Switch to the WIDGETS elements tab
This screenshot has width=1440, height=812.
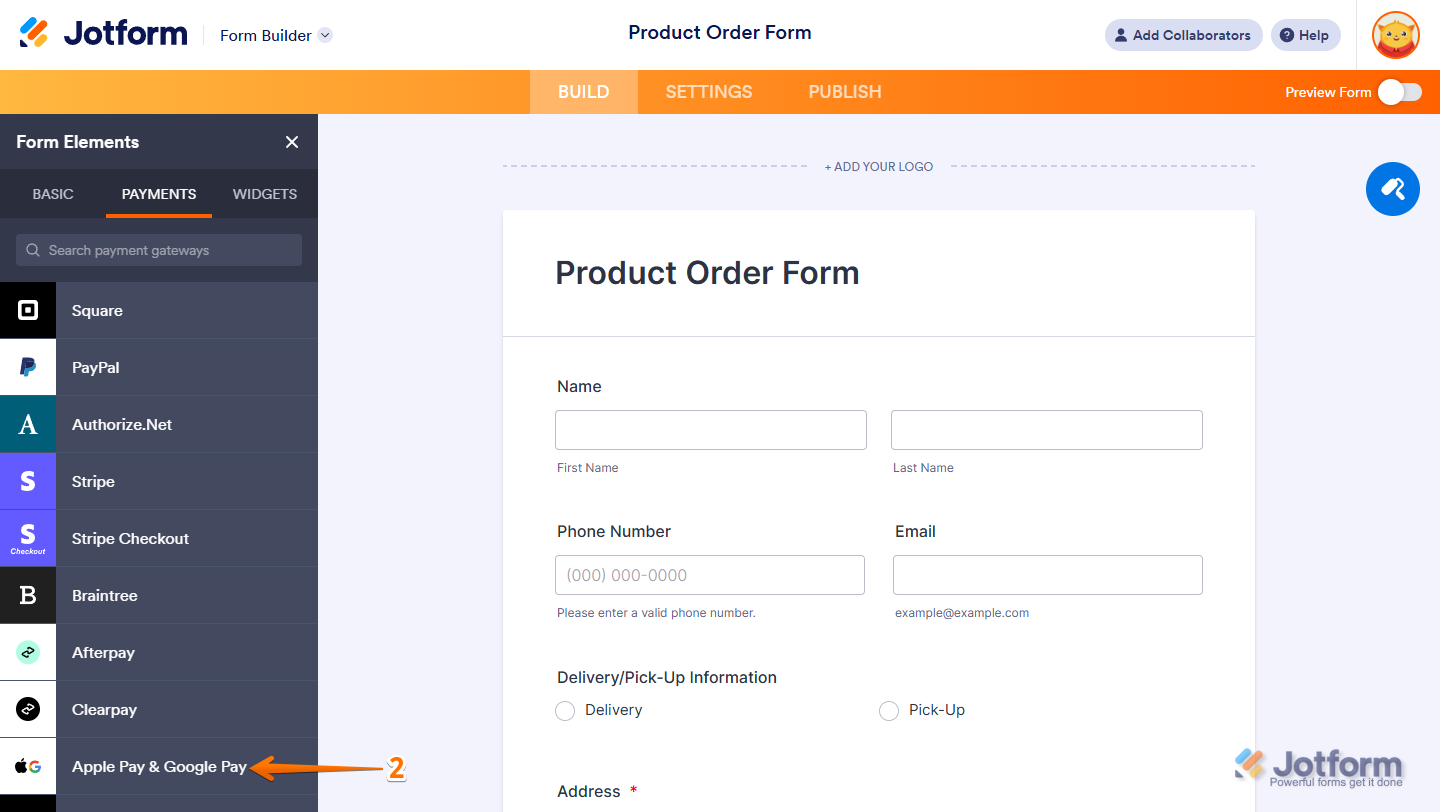264,194
